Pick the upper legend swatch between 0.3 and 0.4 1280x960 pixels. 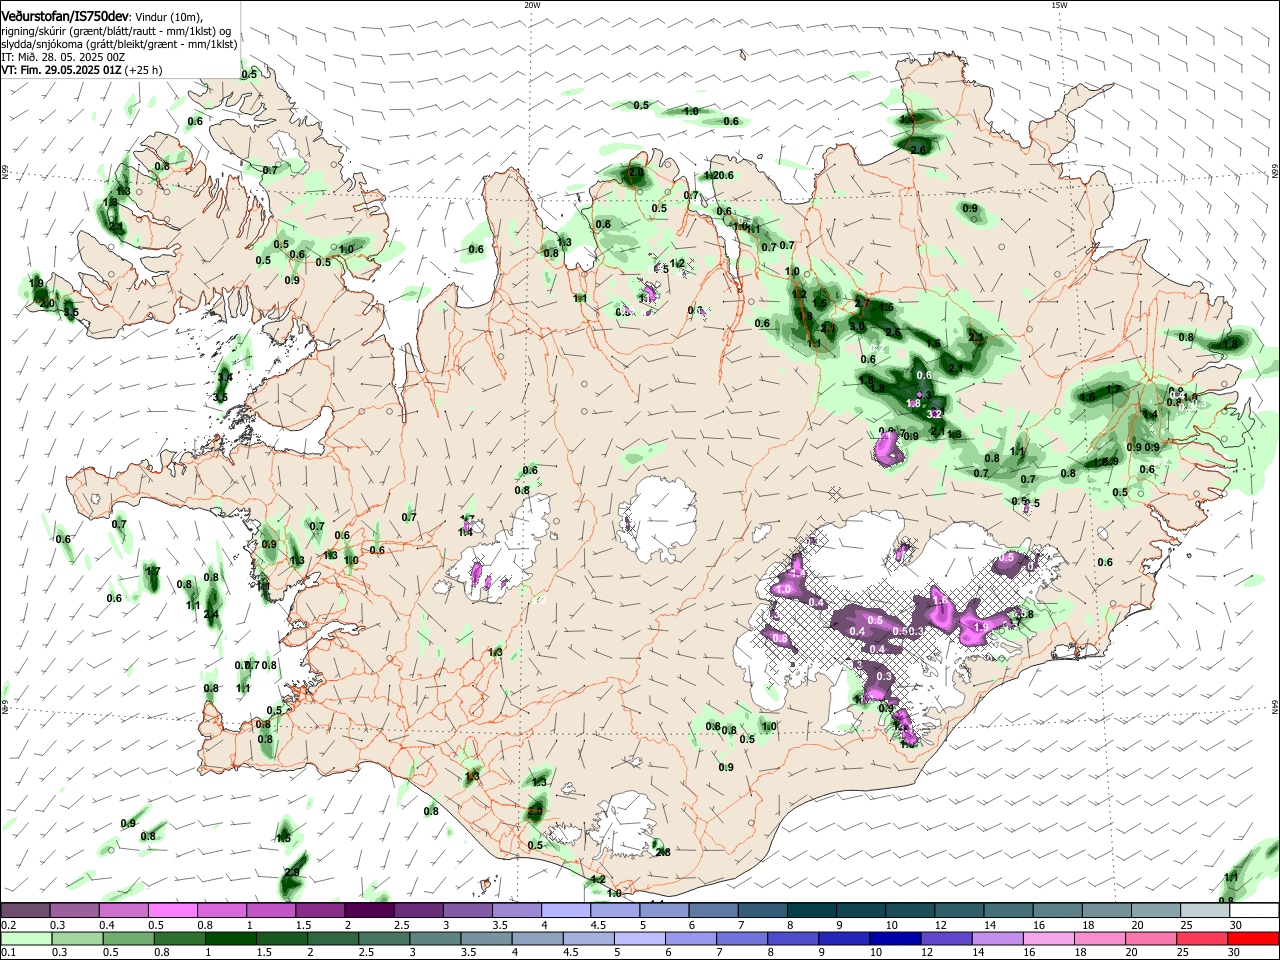pos(74,910)
